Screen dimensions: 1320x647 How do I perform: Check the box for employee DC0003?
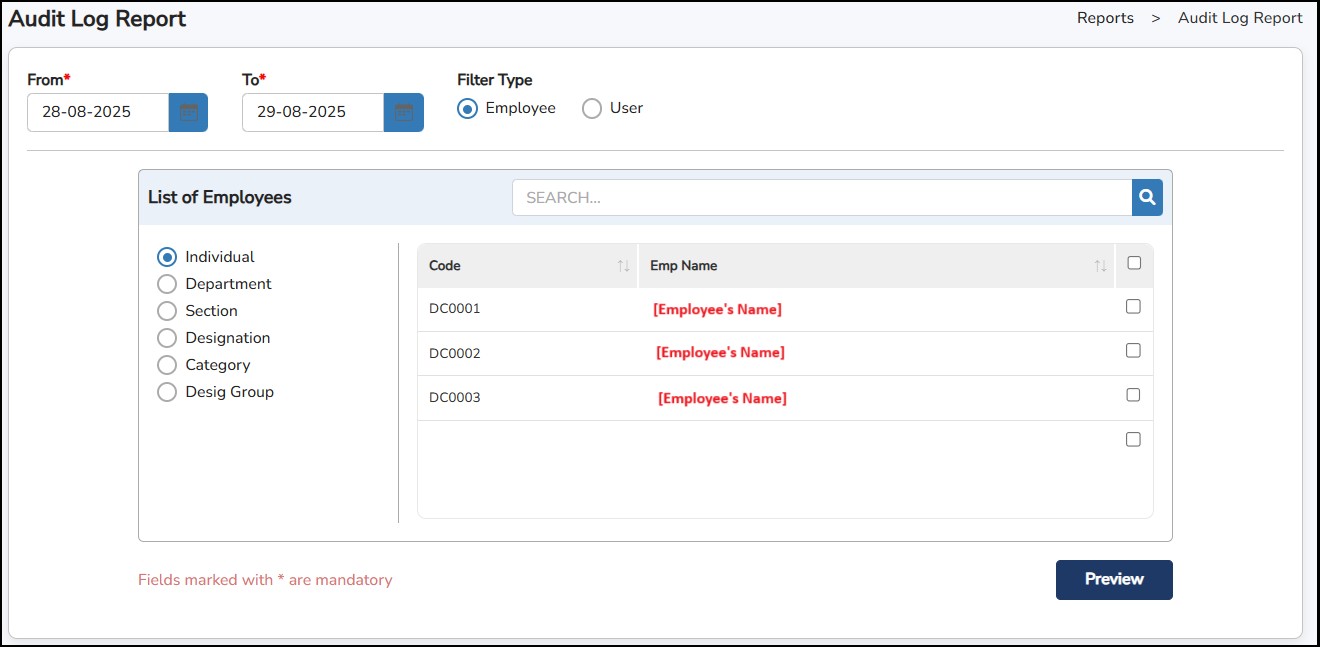[1133, 395]
